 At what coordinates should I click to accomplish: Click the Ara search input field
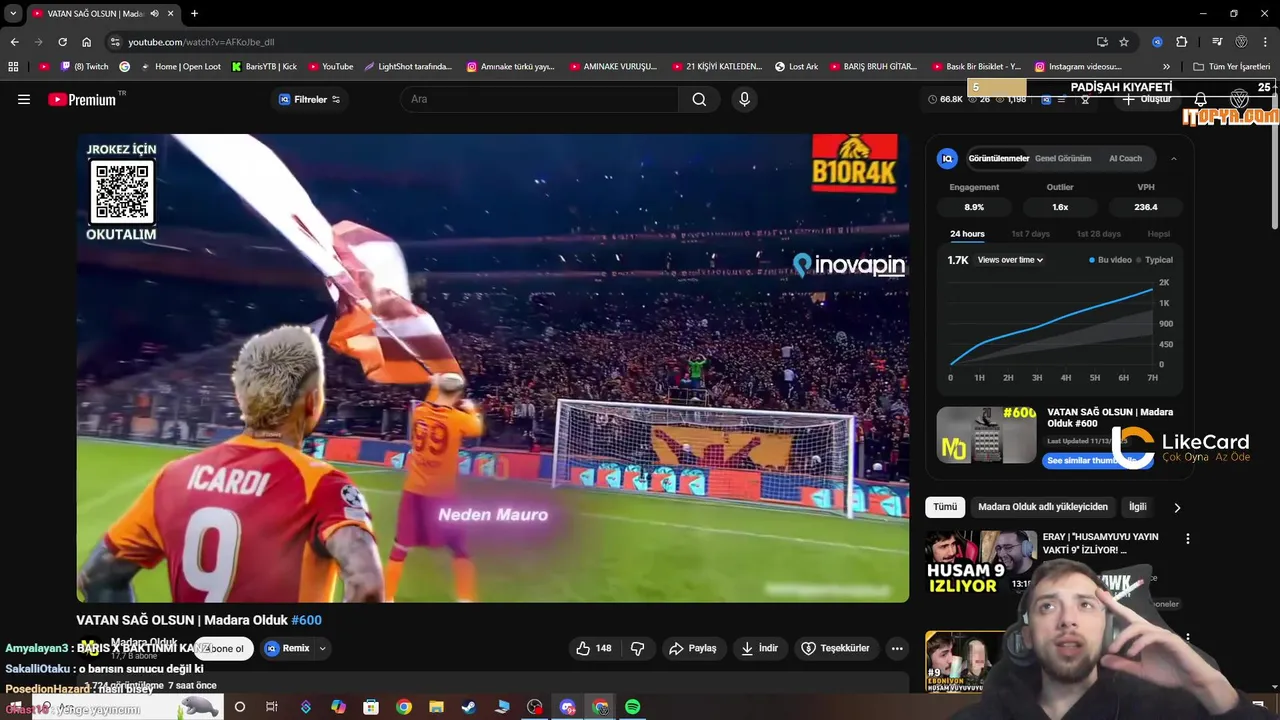(x=540, y=99)
